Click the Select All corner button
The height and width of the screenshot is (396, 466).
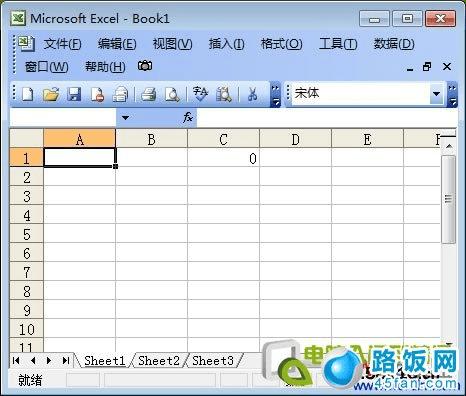pos(27,139)
